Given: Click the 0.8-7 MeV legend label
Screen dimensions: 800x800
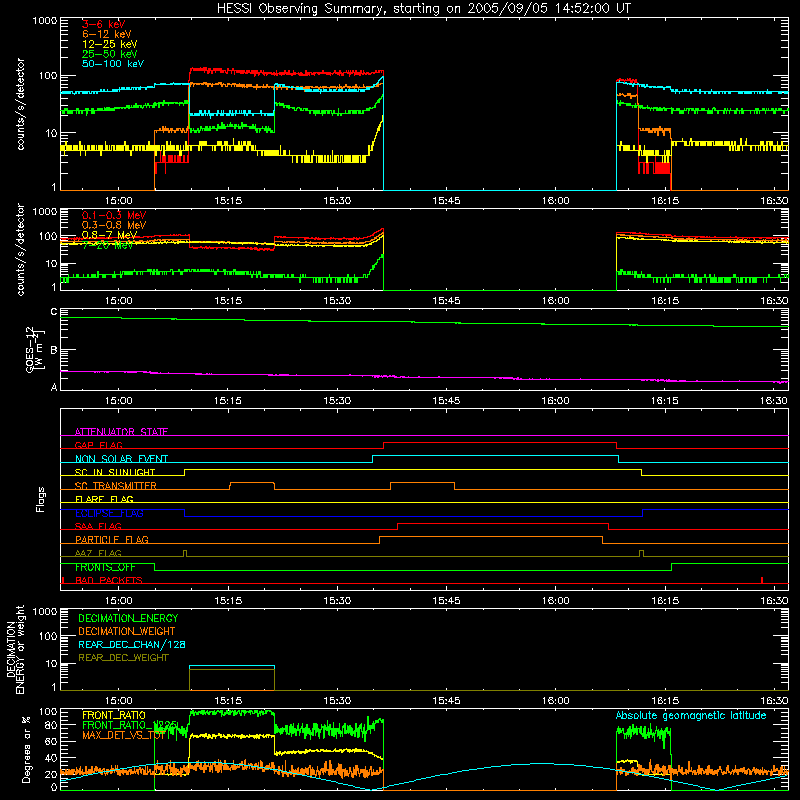Looking at the screenshot, I should point(110,235).
